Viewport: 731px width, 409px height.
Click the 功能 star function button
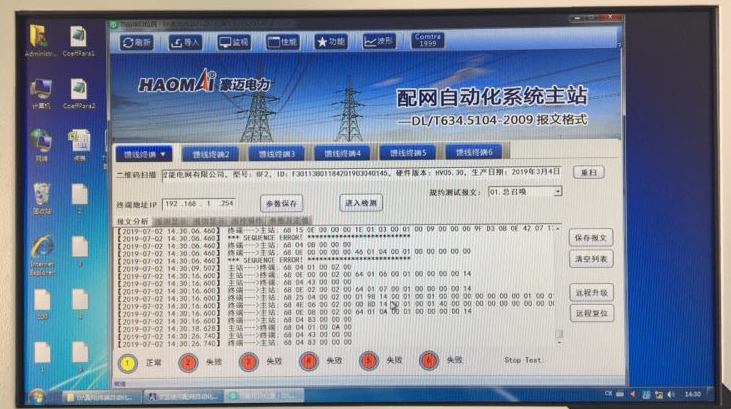[x=331, y=43]
